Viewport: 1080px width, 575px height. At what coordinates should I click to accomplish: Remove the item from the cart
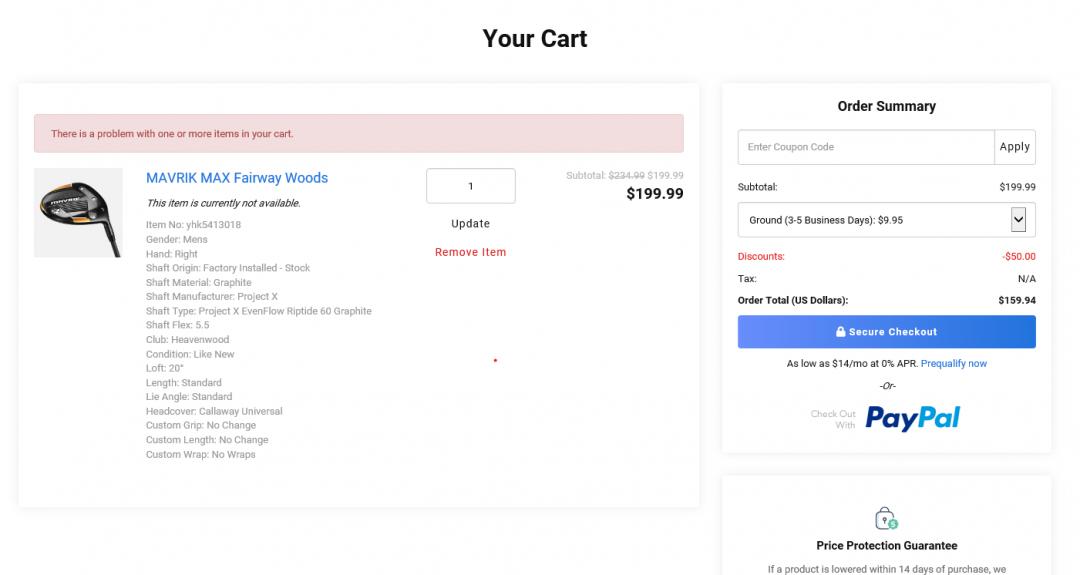470,252
